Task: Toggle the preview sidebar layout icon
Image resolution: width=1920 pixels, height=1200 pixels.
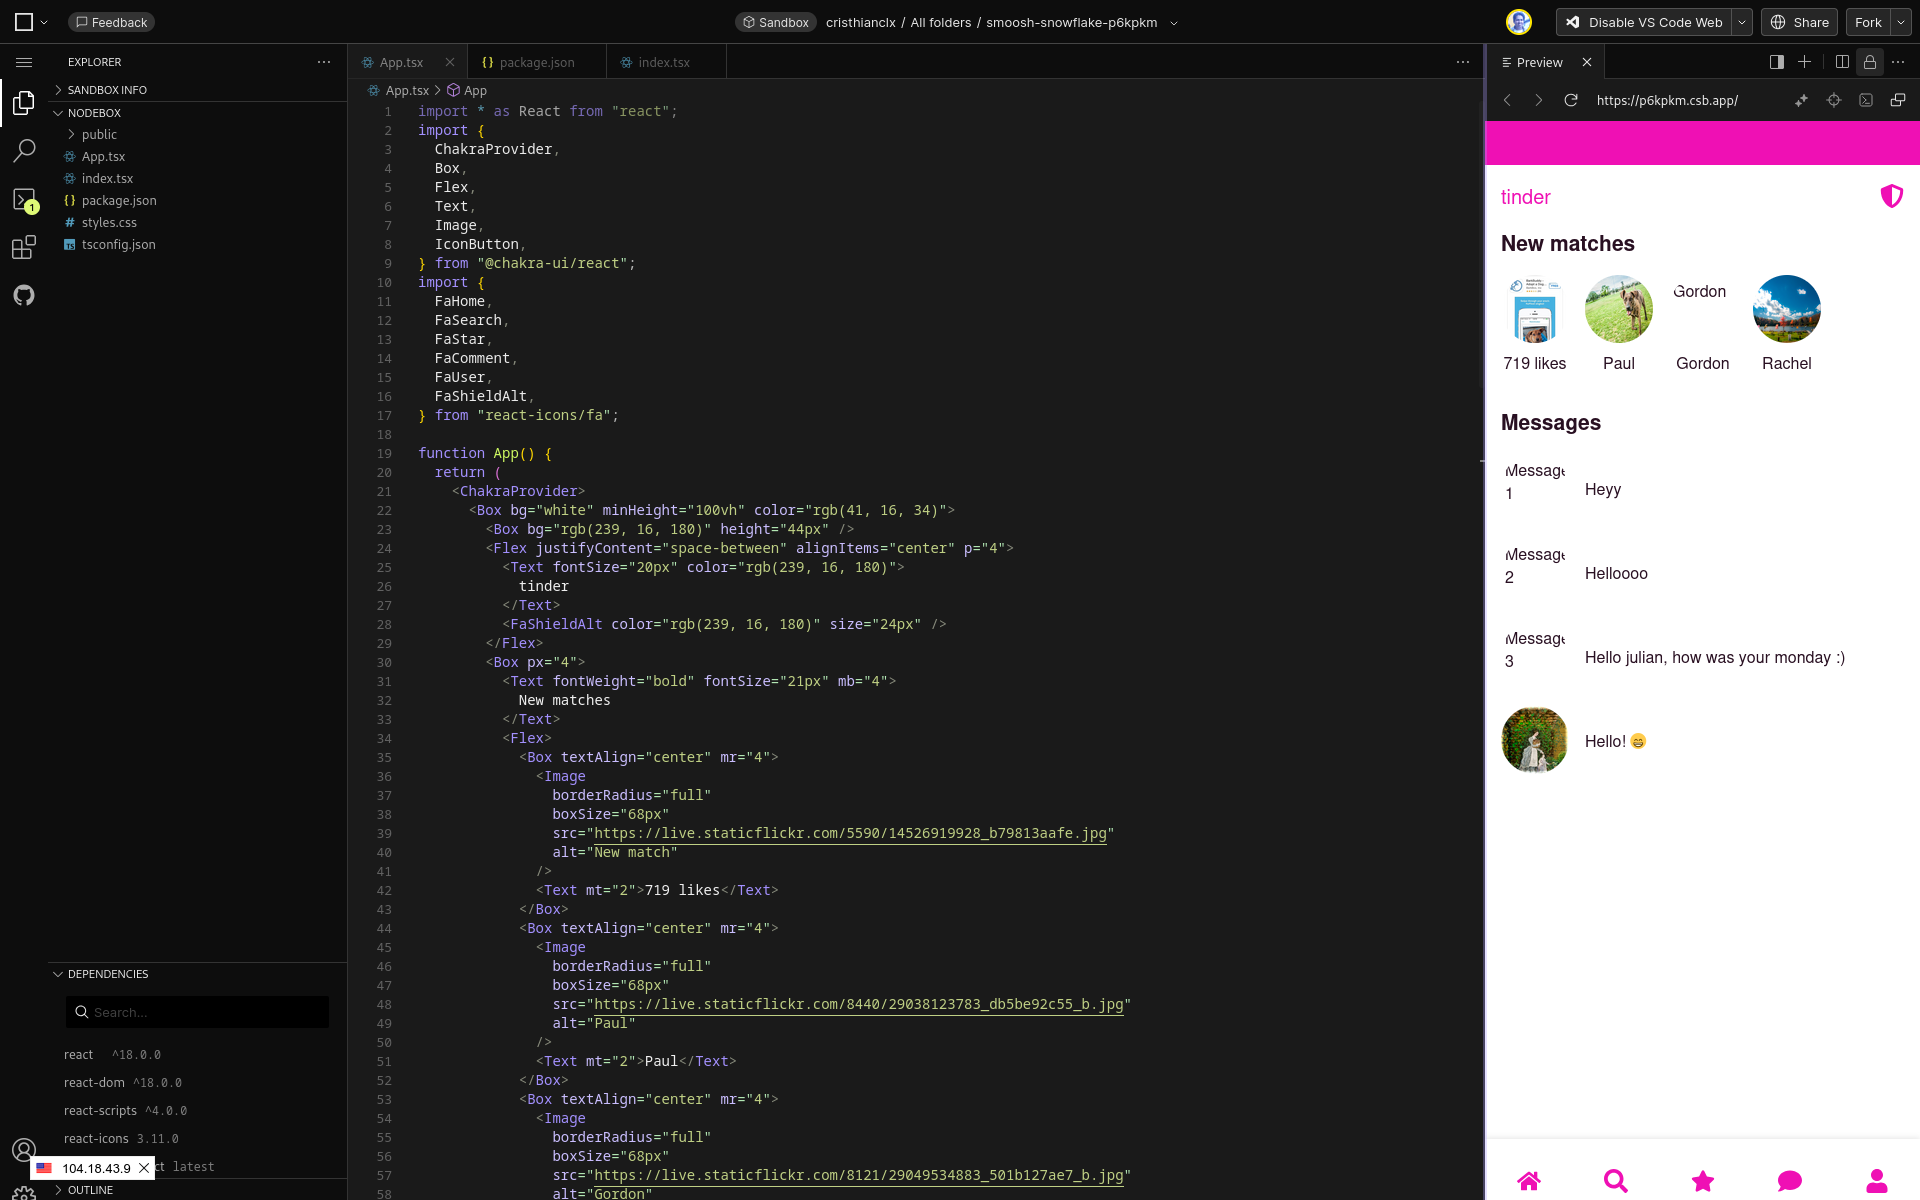Action: (1777, 62)
